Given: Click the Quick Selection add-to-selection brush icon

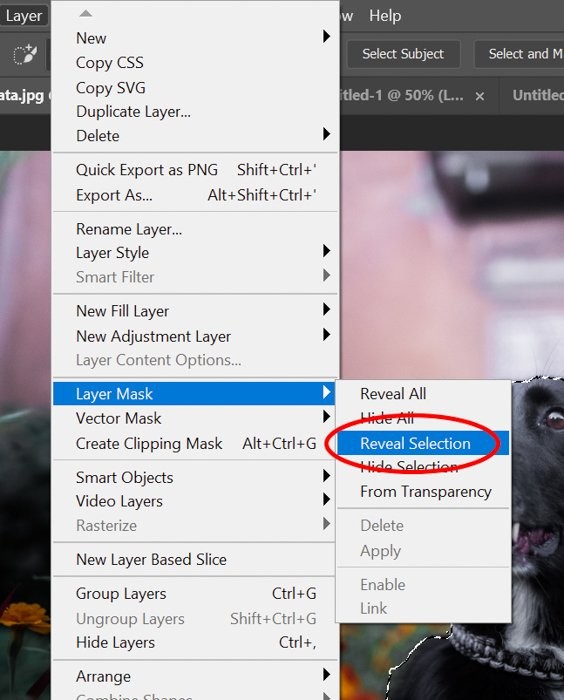Looking at the screenshot, I should click(24, 55).
